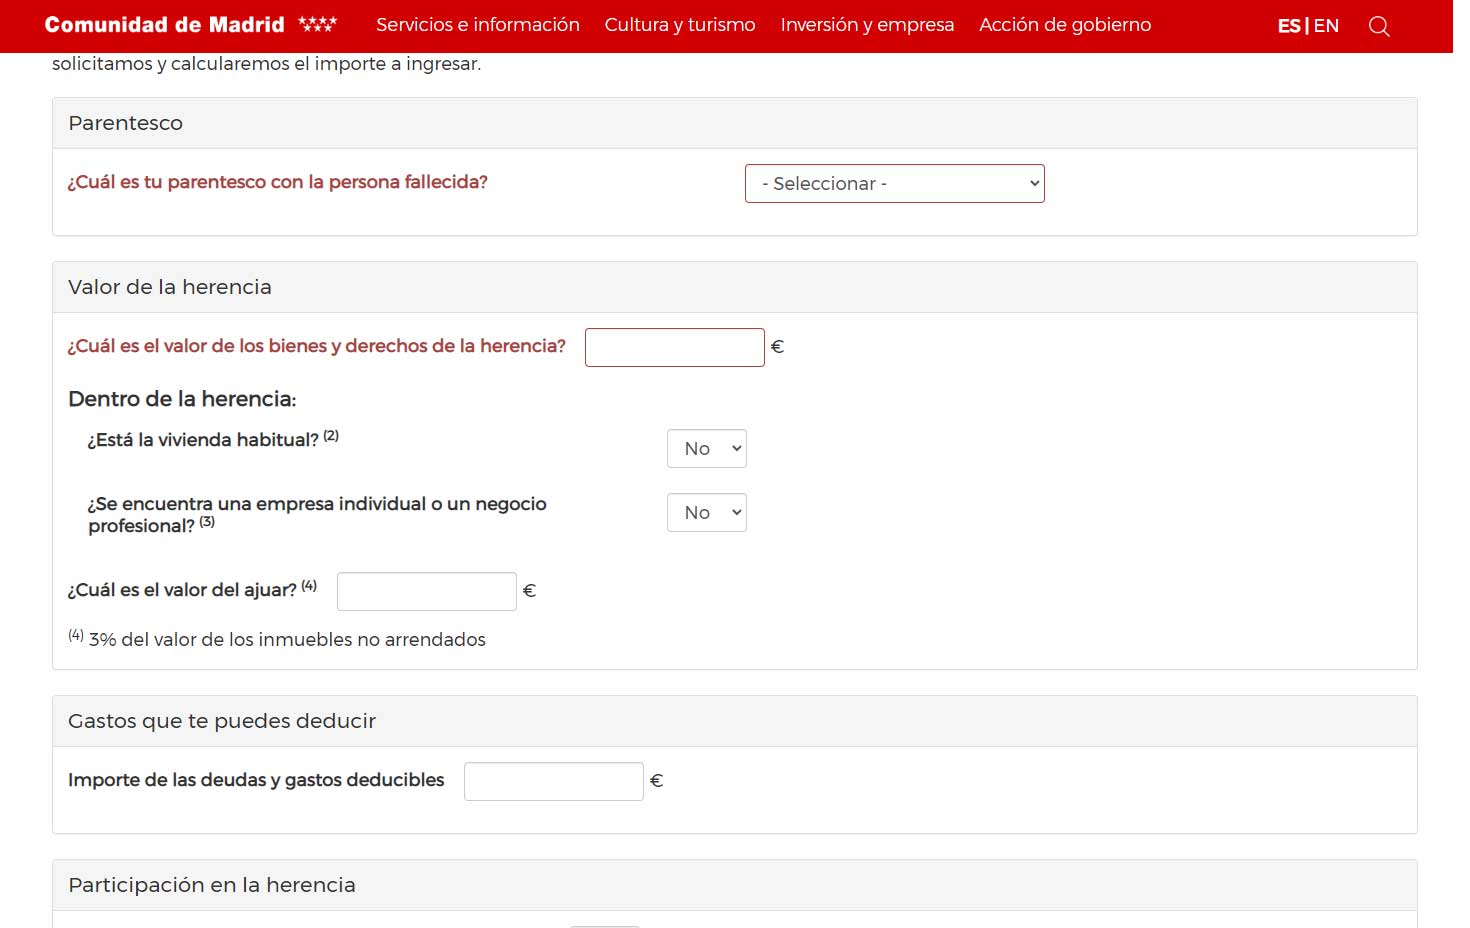1470x928 pixels.
Task: Focus the bienes y derechos value field
Action: tap(674, 348)
